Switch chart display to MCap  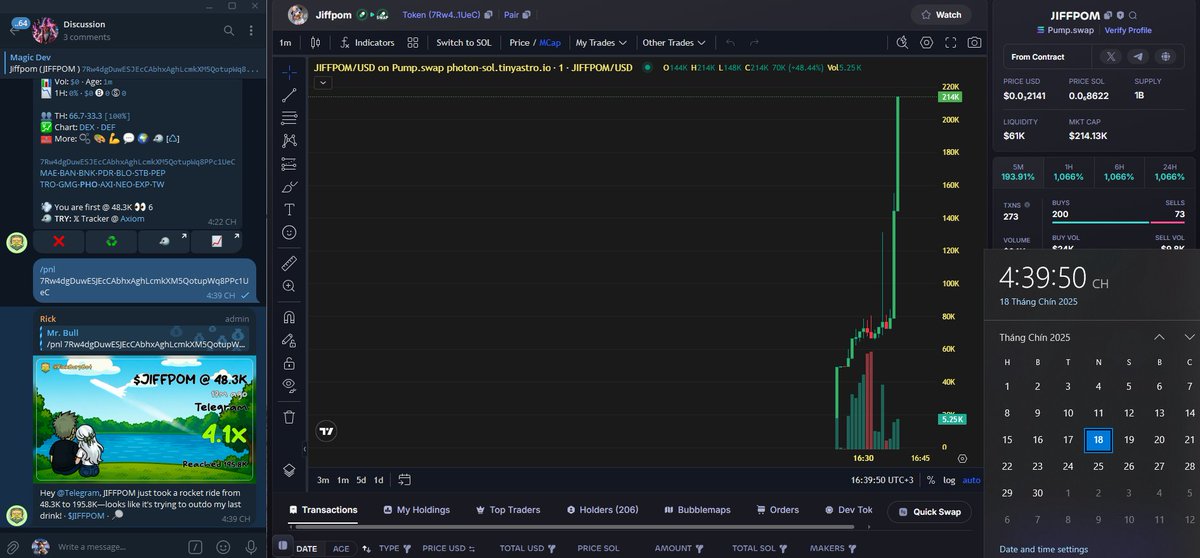coord(550,43)
